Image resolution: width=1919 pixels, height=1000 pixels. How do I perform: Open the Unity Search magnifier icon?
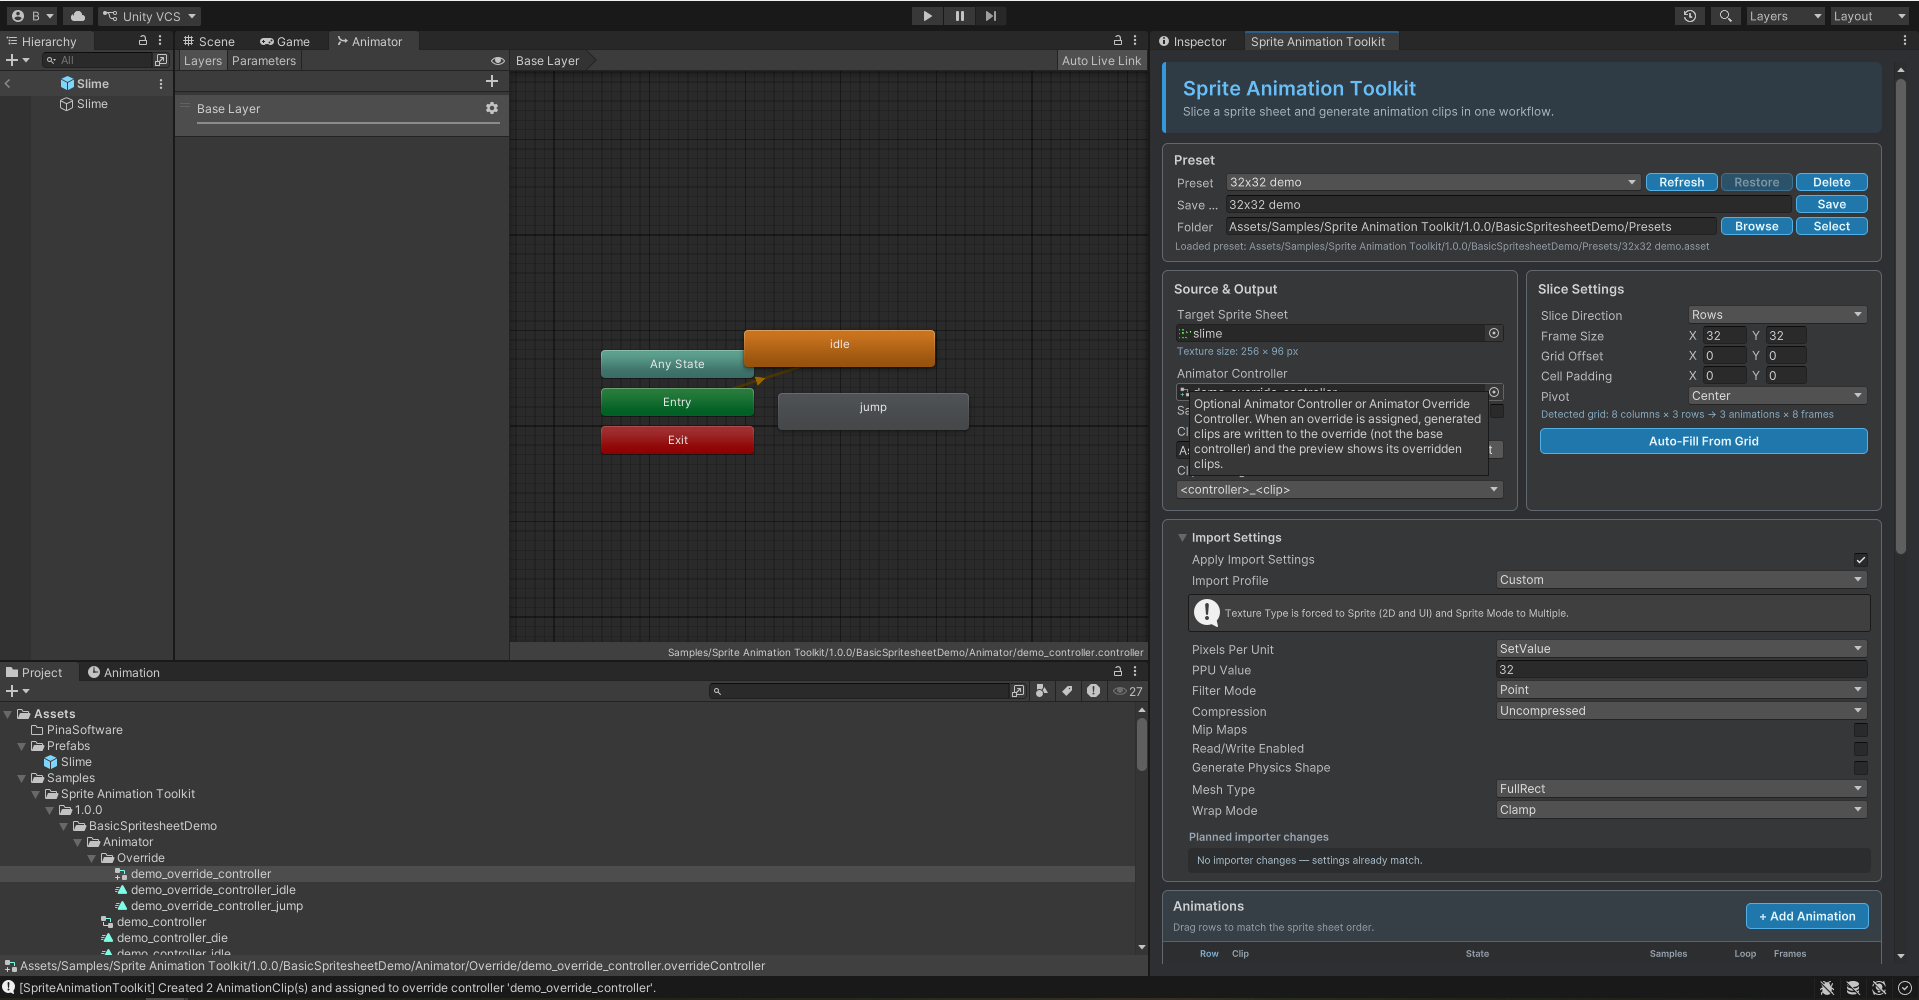point(1725,16)
